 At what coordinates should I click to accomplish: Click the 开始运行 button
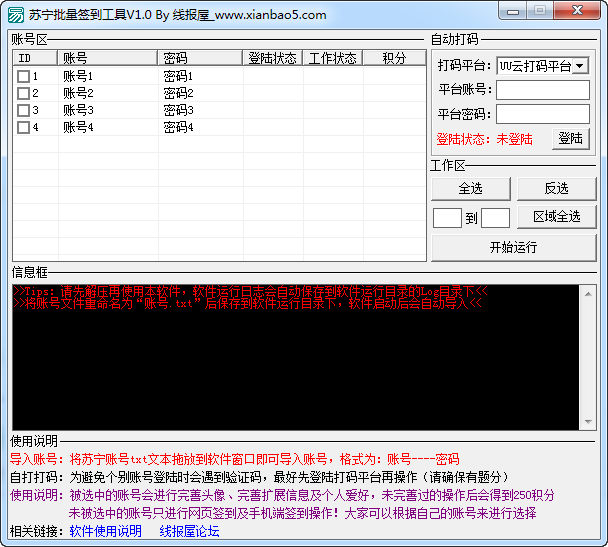pos(514,247)
